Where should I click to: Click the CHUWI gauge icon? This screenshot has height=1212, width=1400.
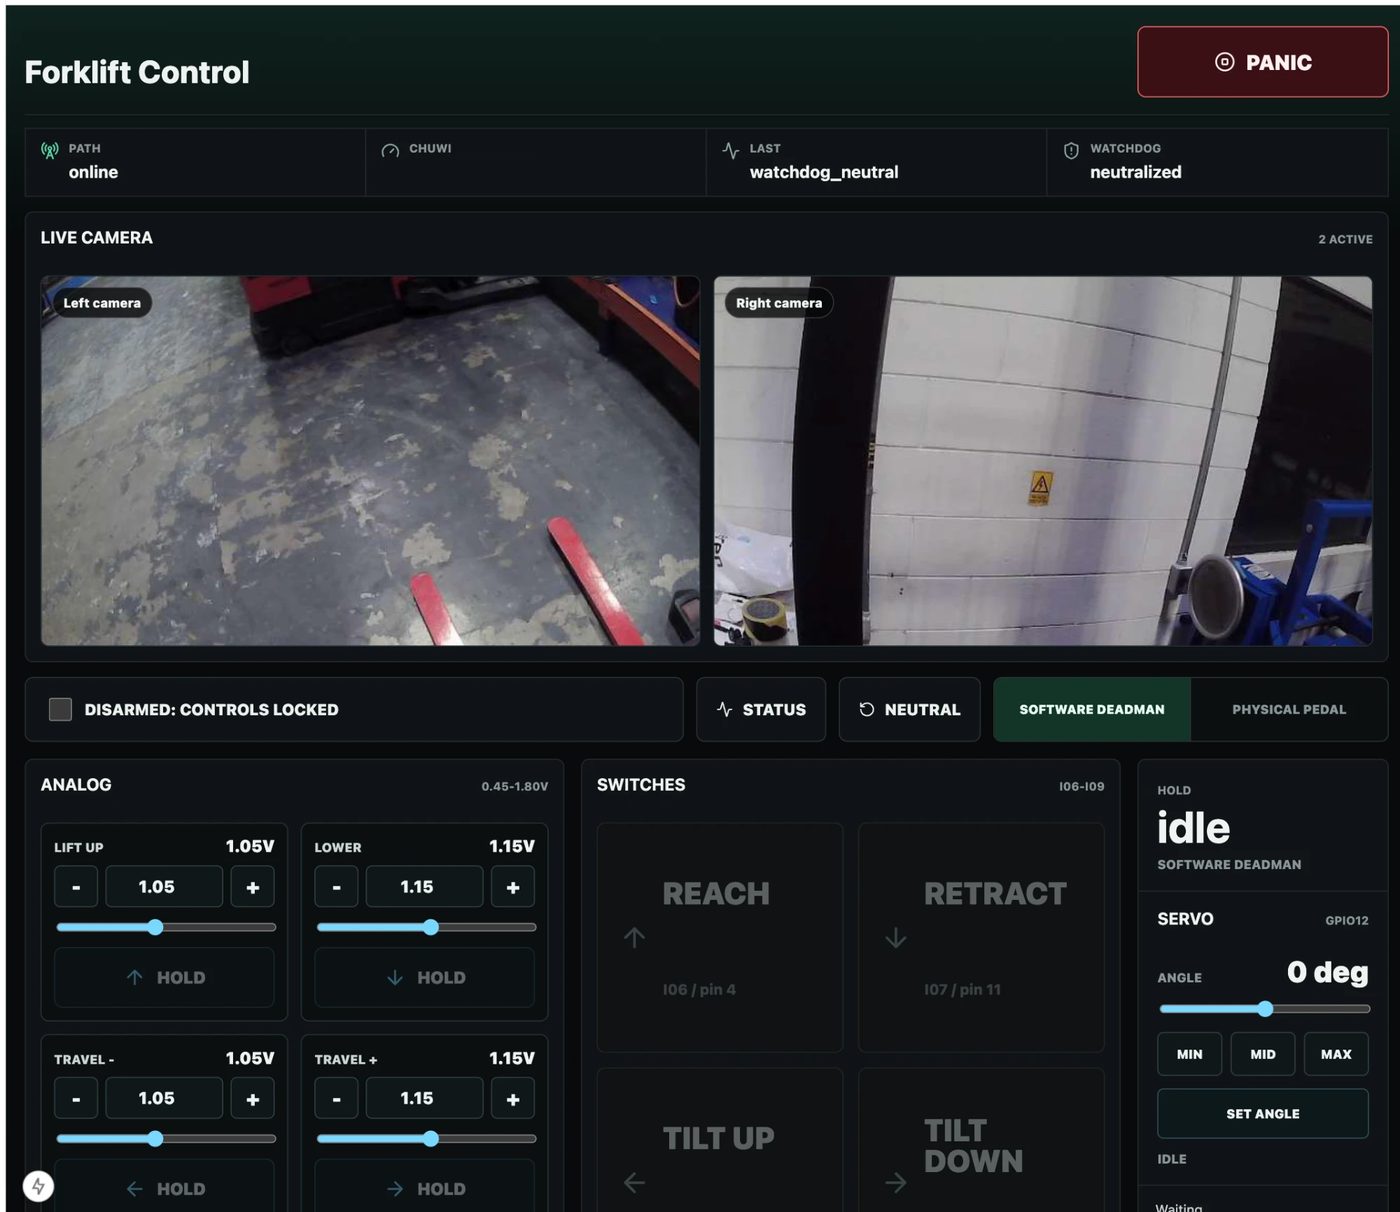(390, 150)
